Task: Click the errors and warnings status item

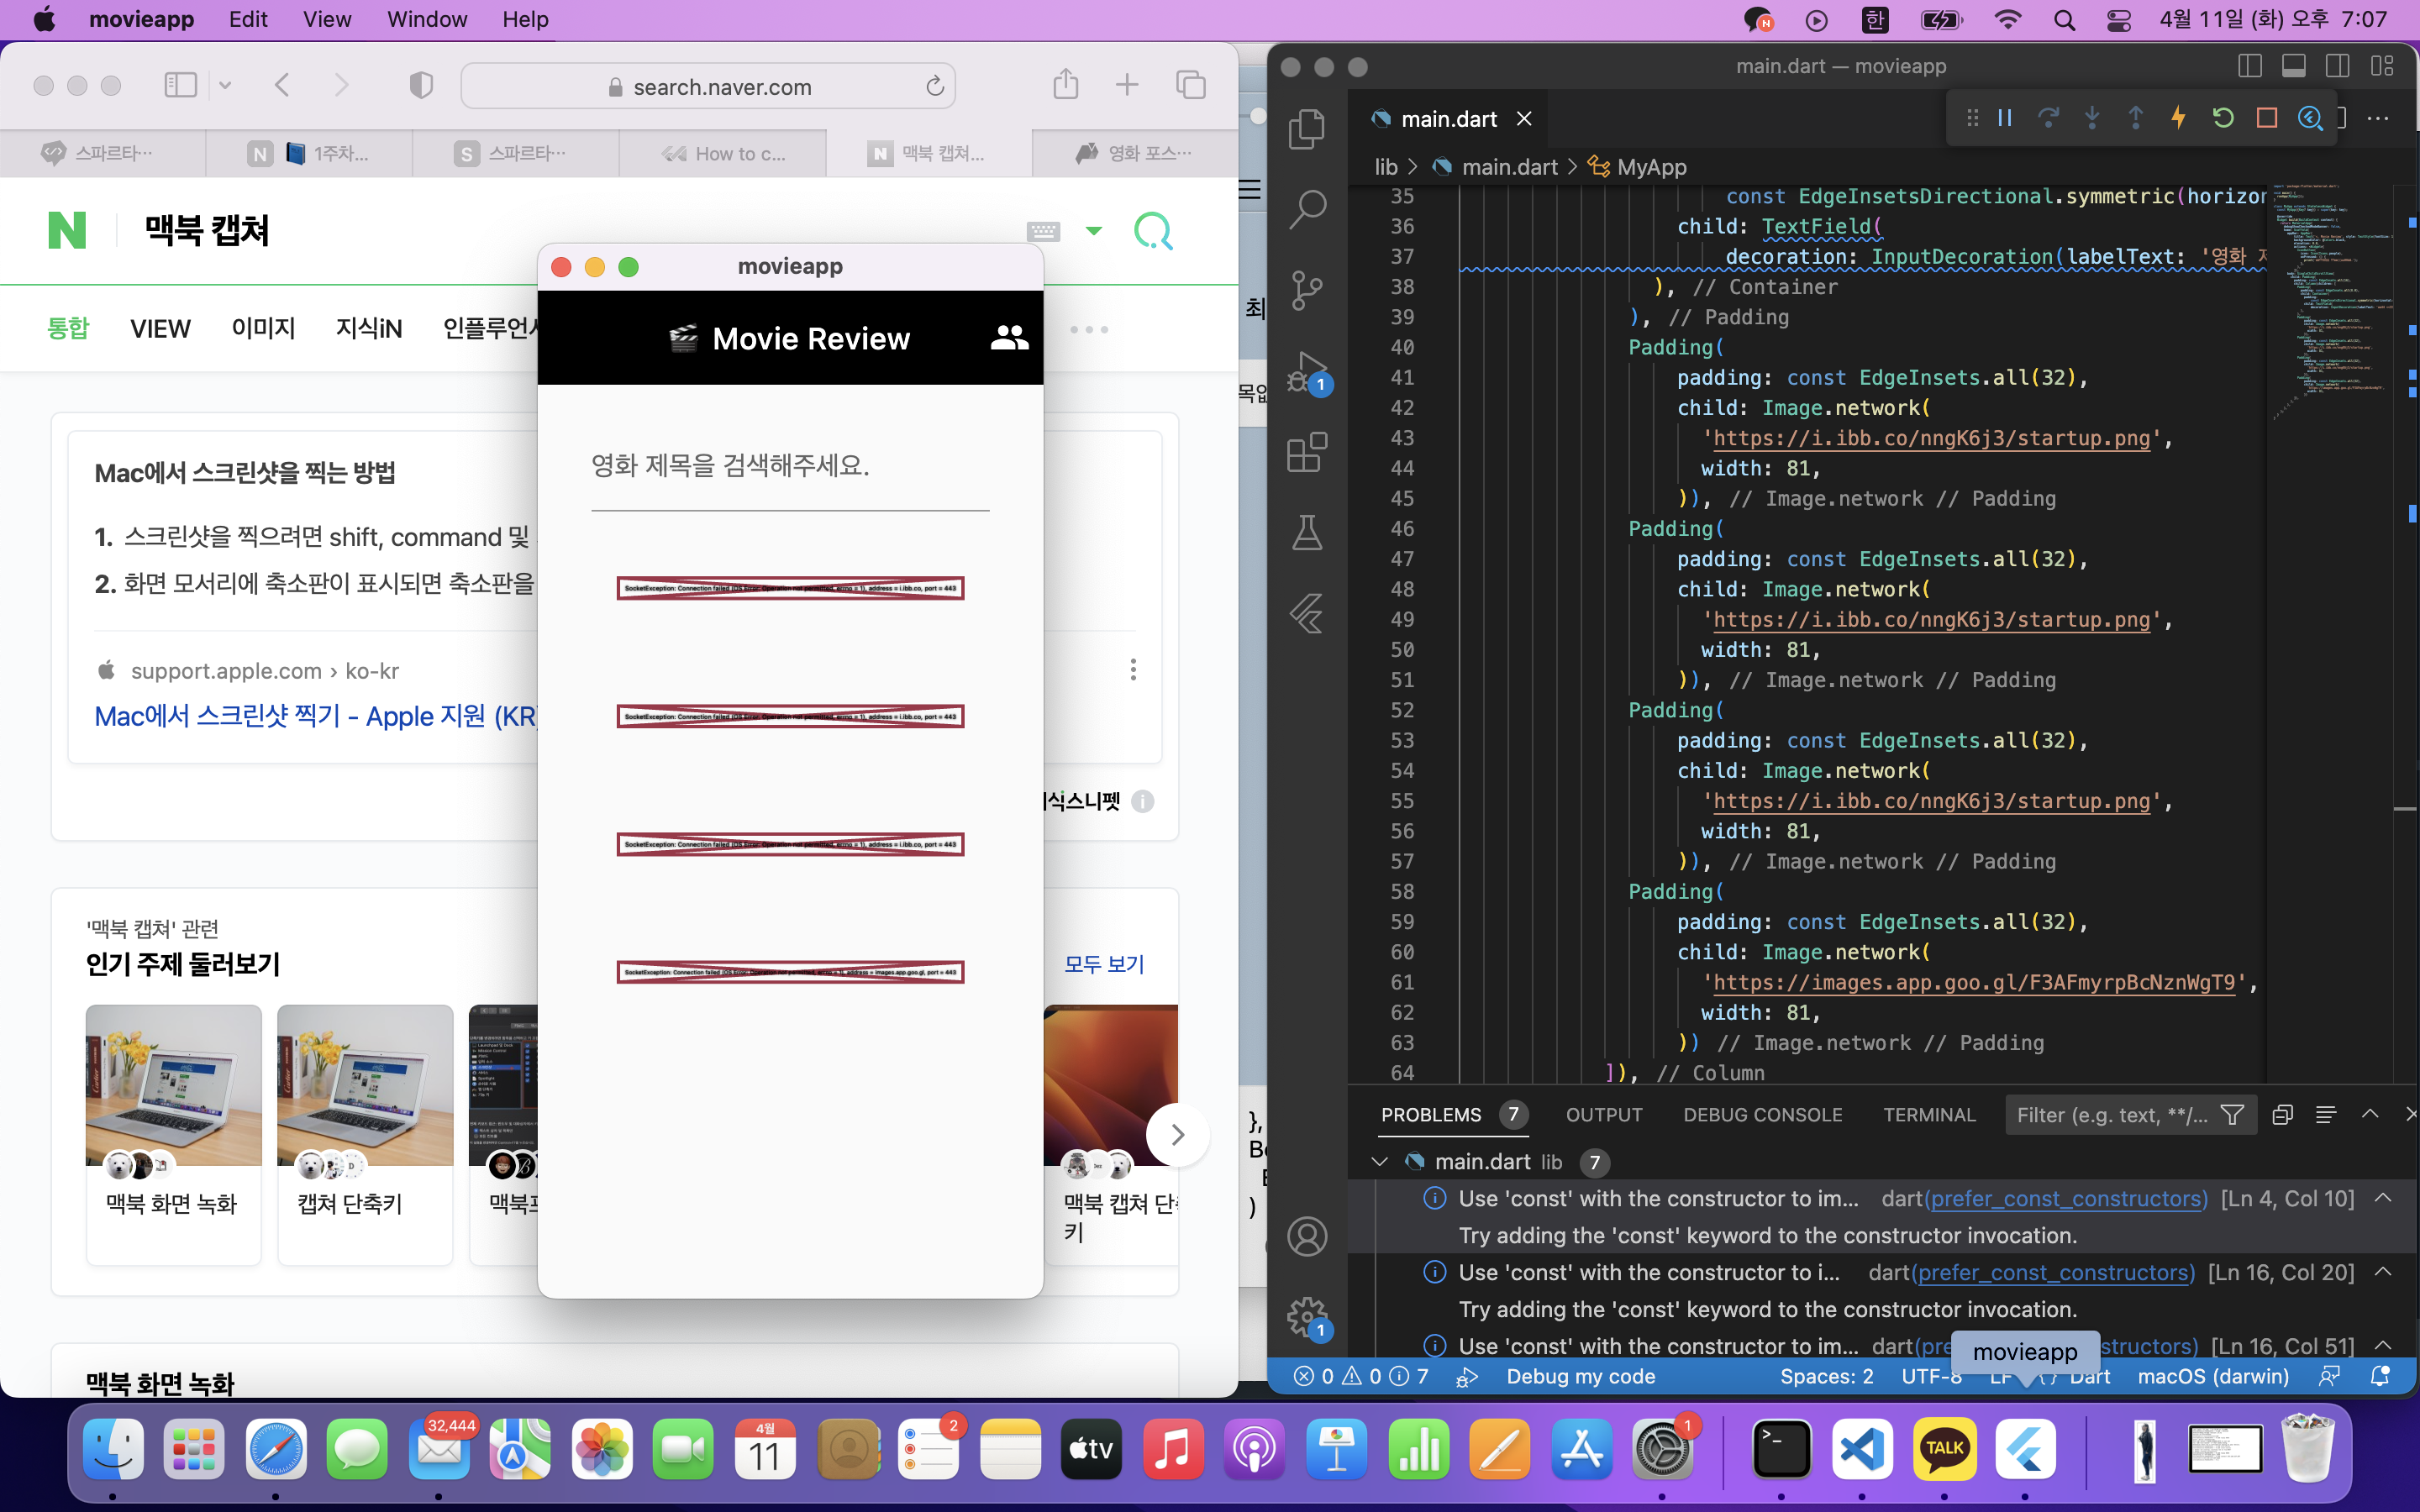Action: [x=1362, y=1377]
